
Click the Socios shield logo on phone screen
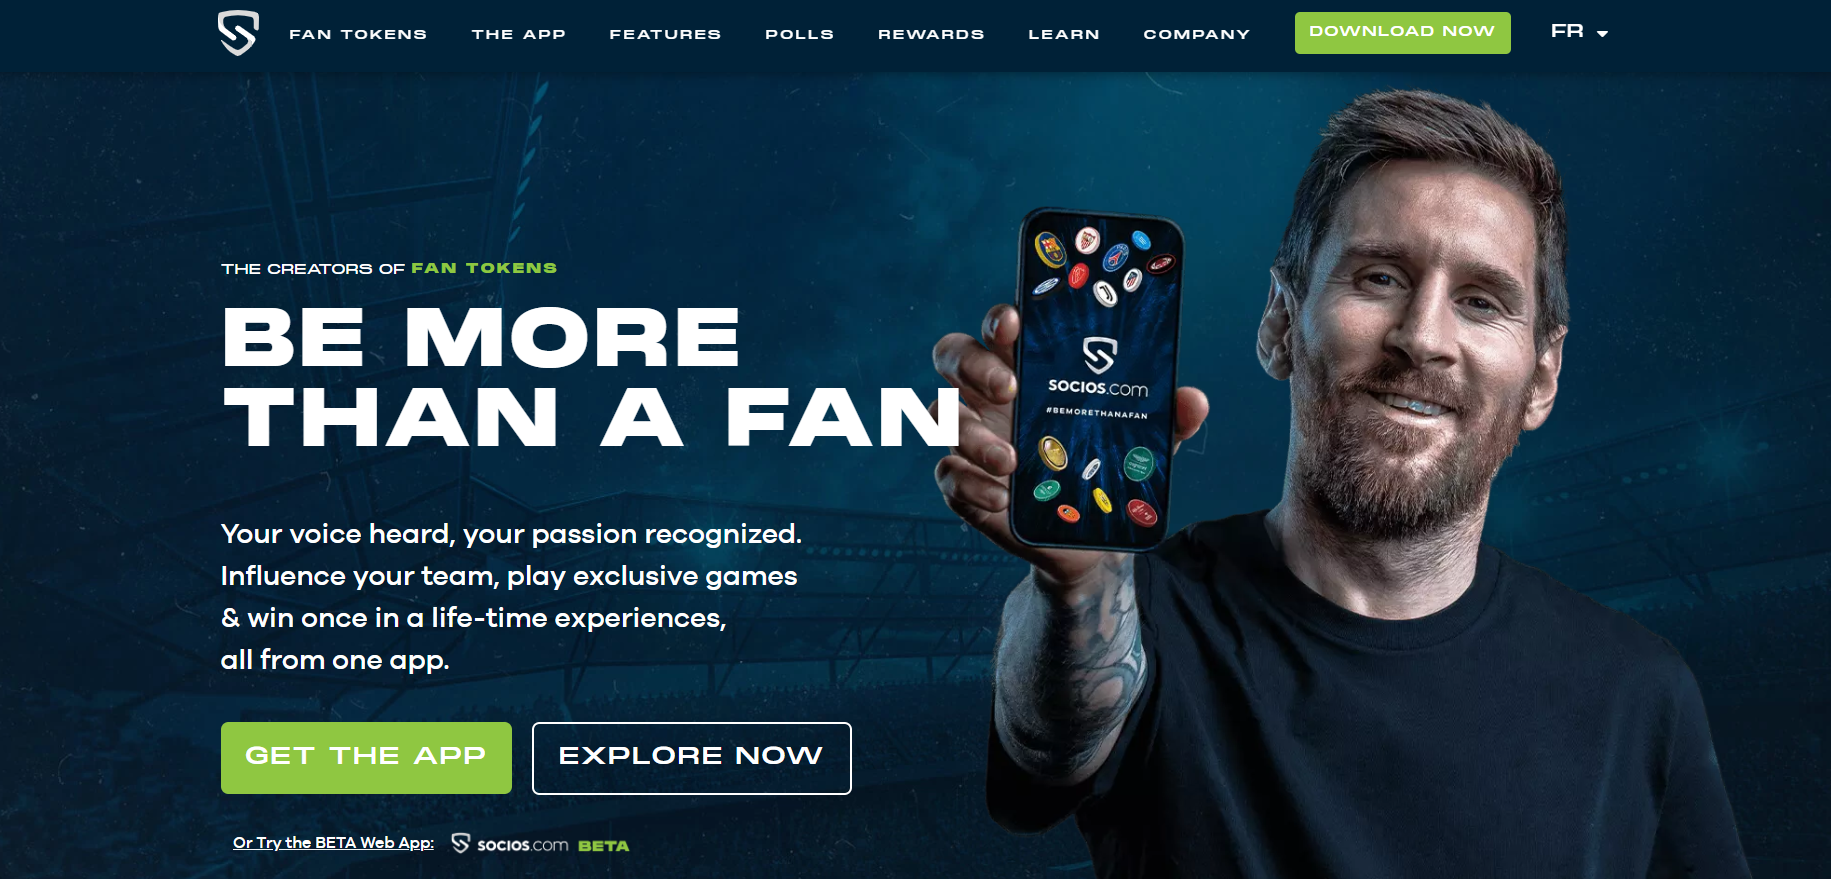(x=1099, y=355)
